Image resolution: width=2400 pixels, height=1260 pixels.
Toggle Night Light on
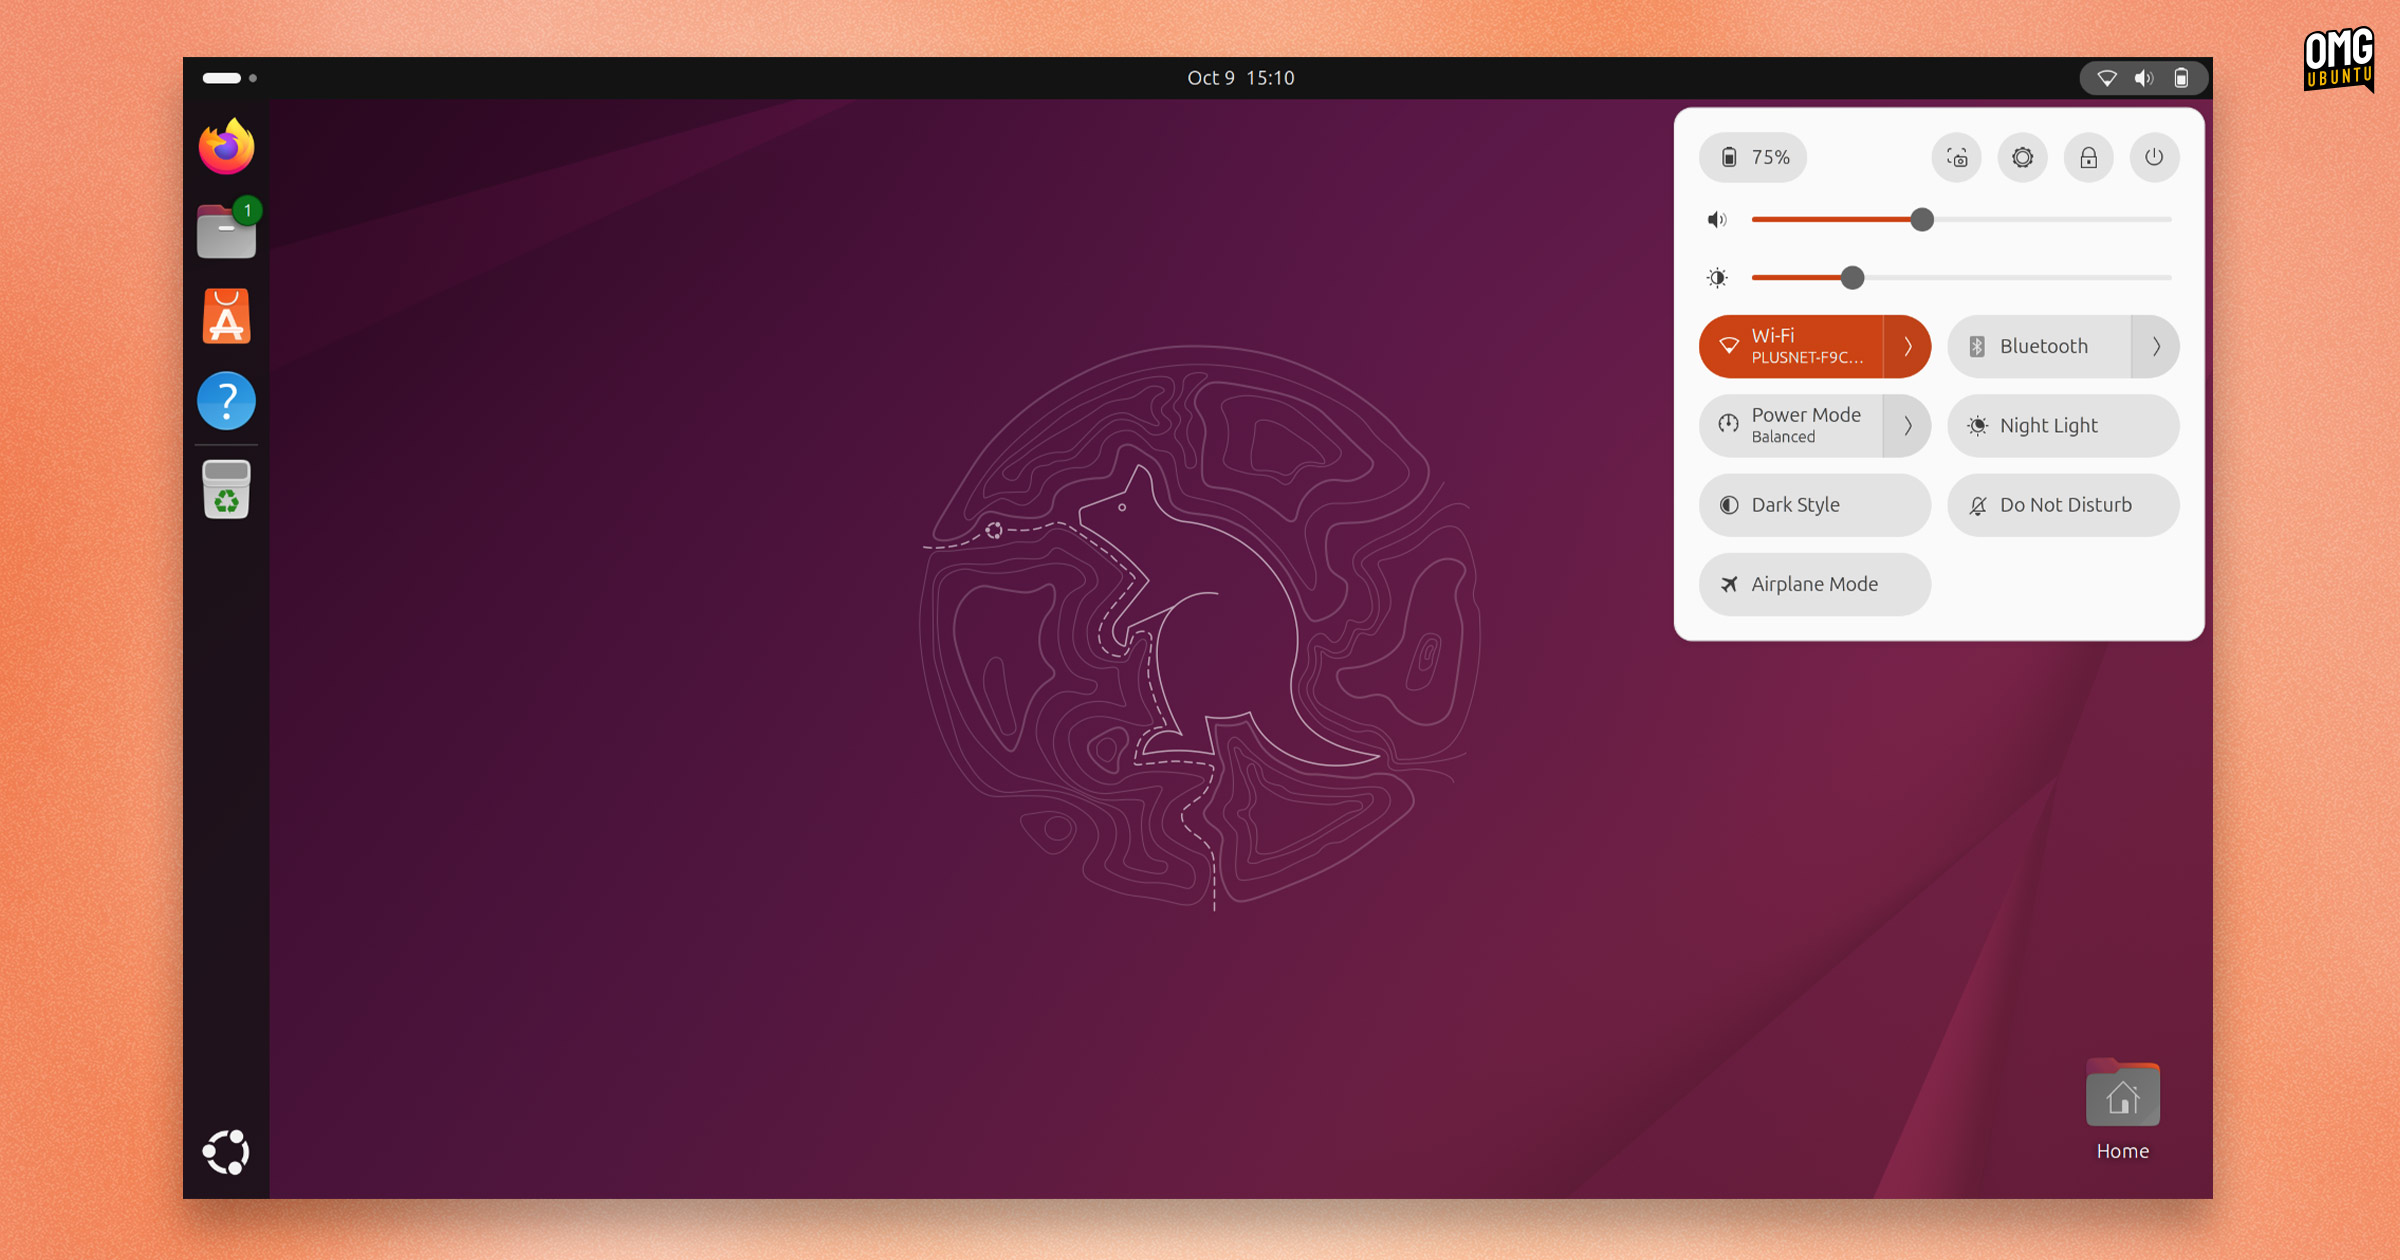(x=2063, y=426)
